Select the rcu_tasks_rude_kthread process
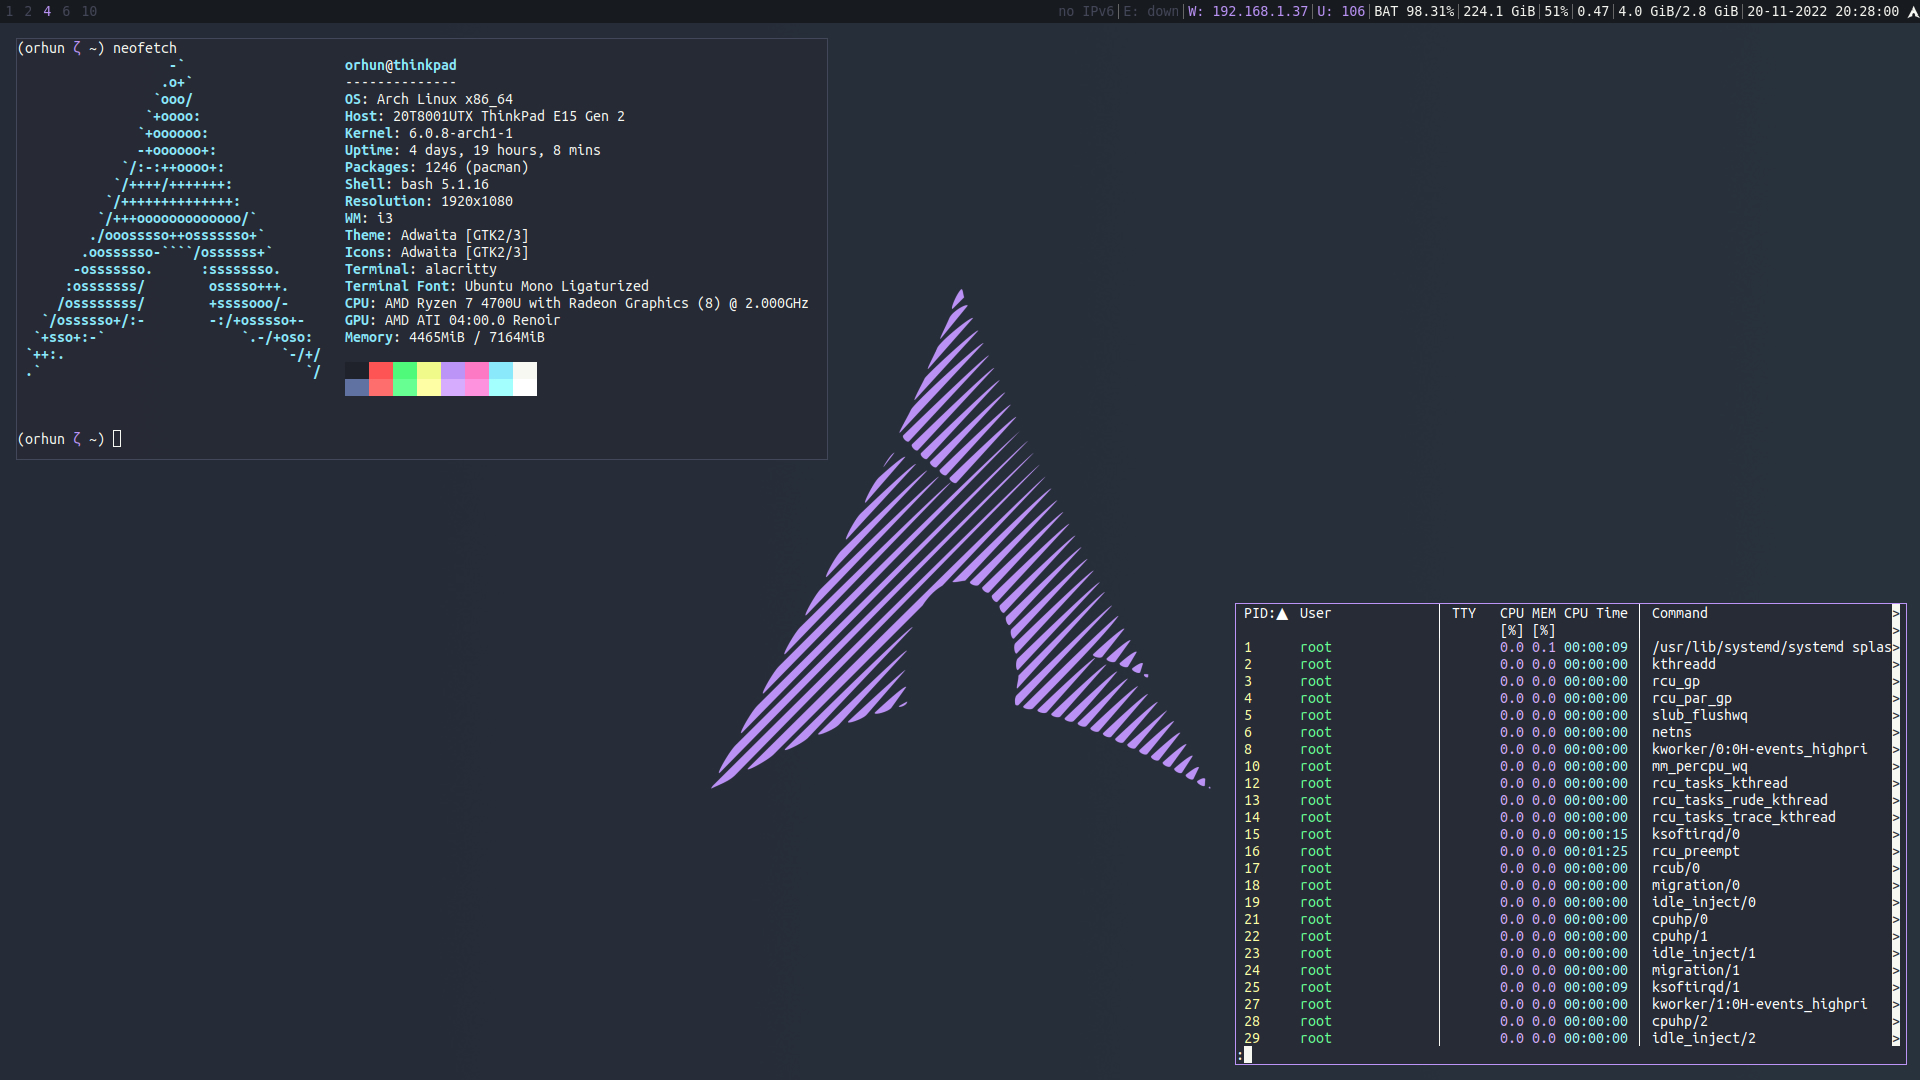 [1566, 801]
